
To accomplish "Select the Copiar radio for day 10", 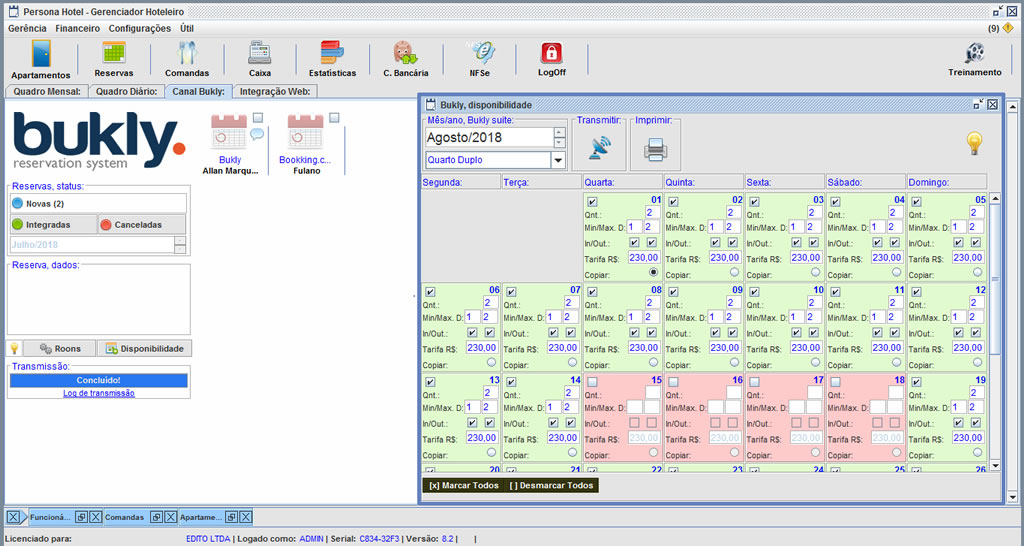I will [816, 362].
